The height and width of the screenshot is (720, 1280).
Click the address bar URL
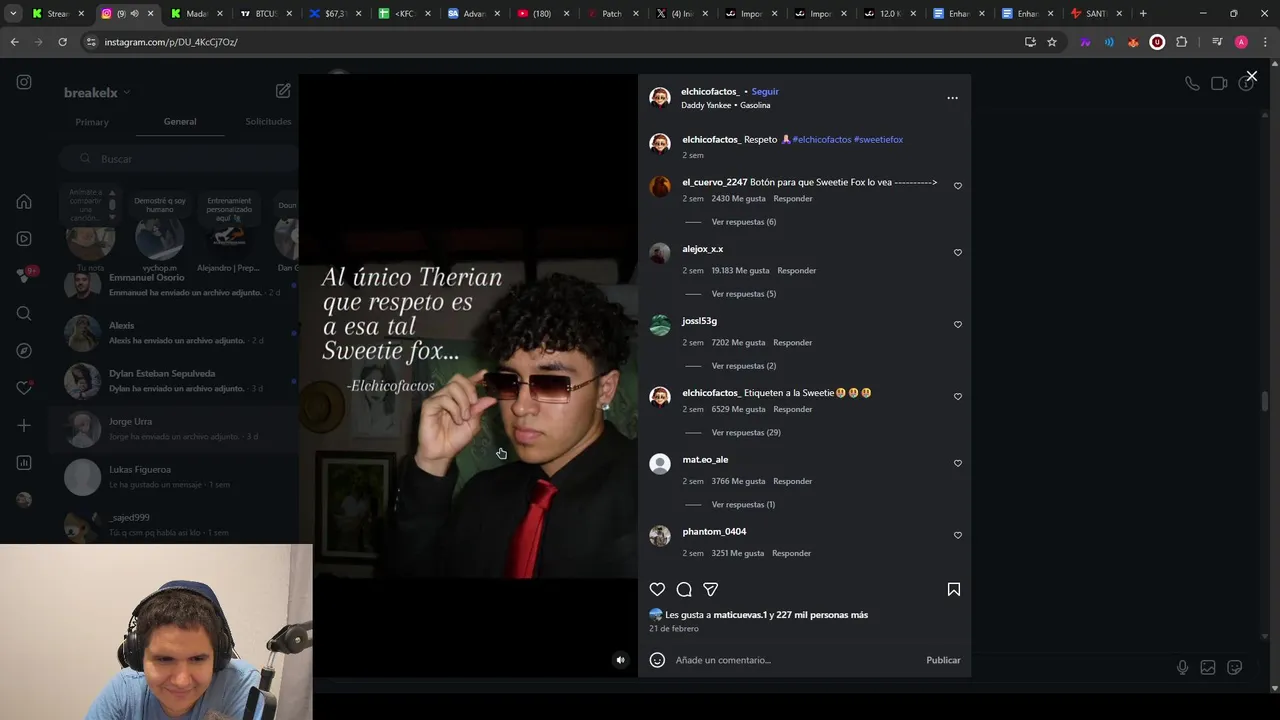171,42
